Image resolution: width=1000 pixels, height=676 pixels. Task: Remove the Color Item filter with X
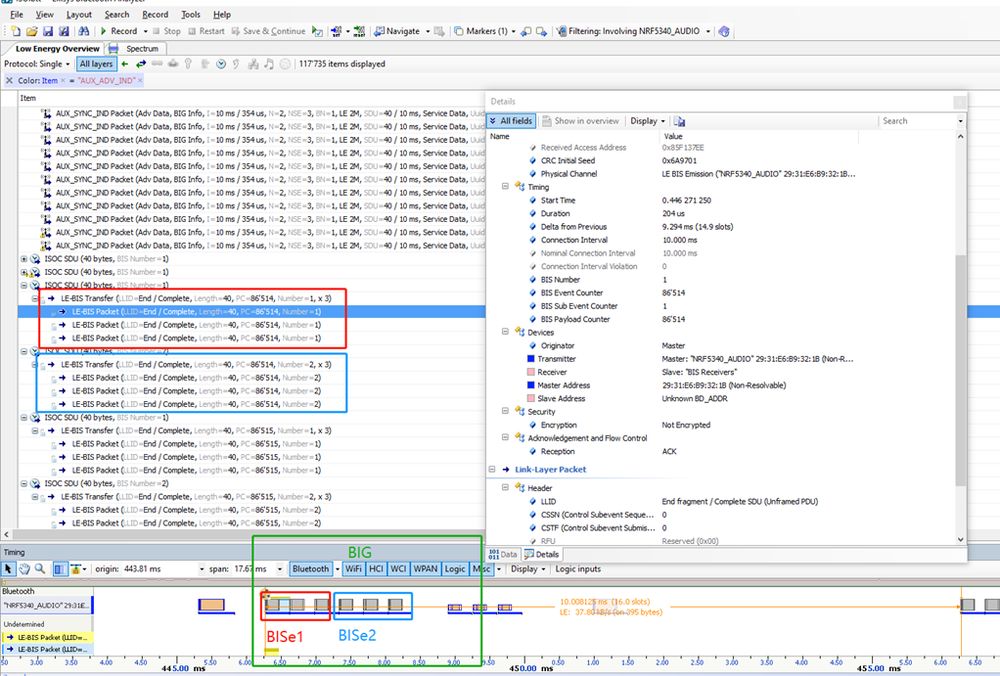9,80
